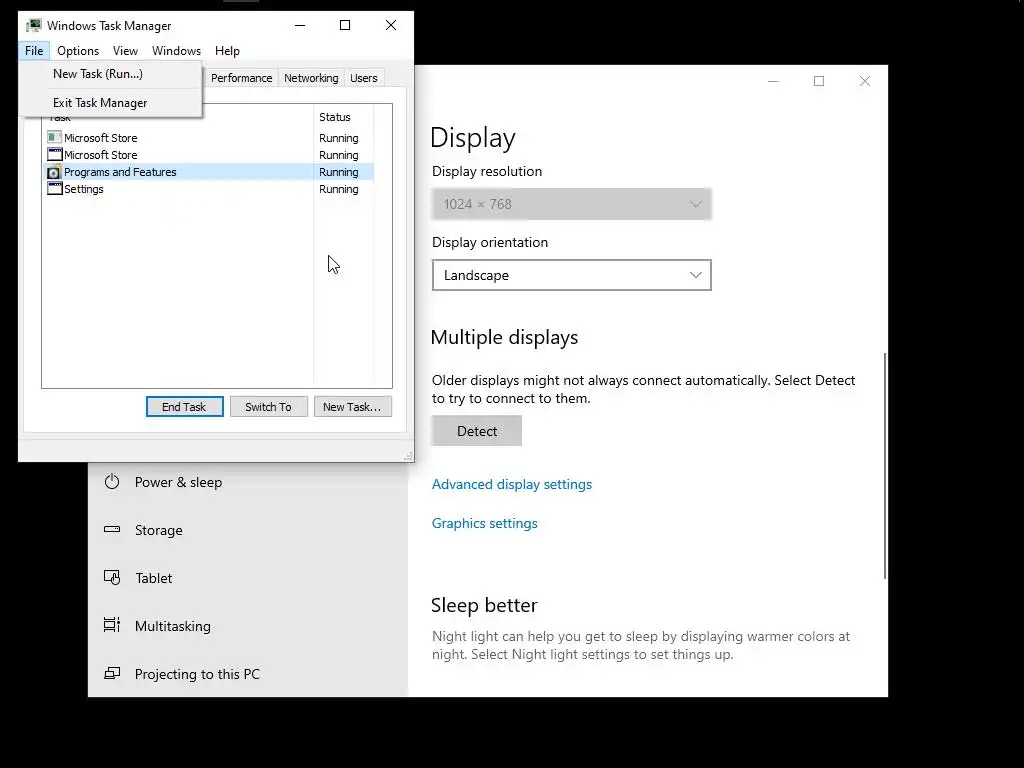Expand the Display orientation Landscape dropdown
Screen dimensions: 1024x768
(x=571, y=276)
